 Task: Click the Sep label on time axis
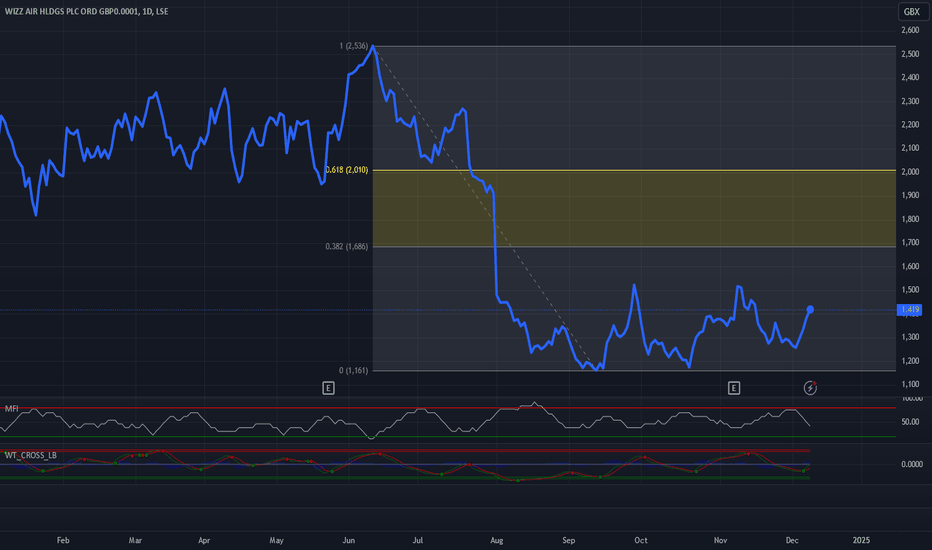pos(568,540)
